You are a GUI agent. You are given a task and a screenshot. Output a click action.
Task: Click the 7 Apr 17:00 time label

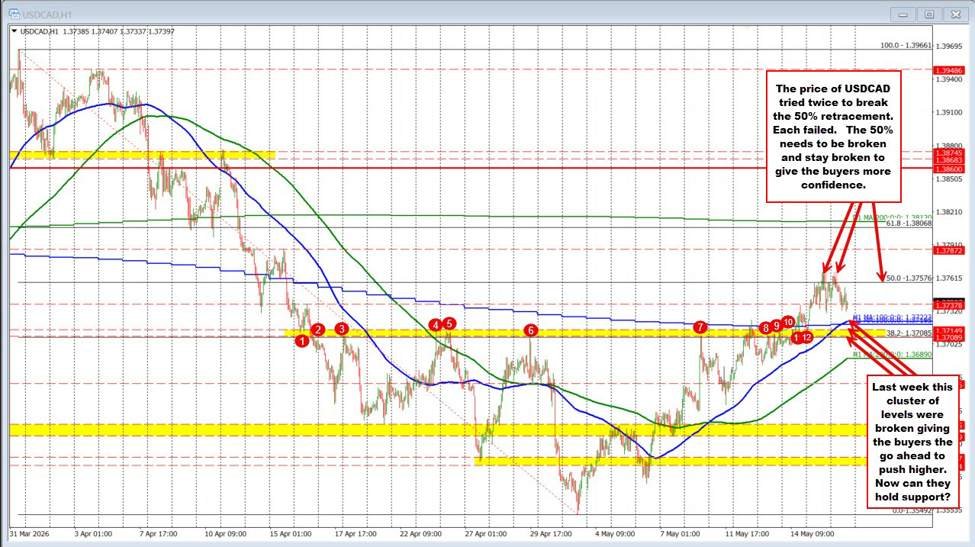(x=159, y=534)
